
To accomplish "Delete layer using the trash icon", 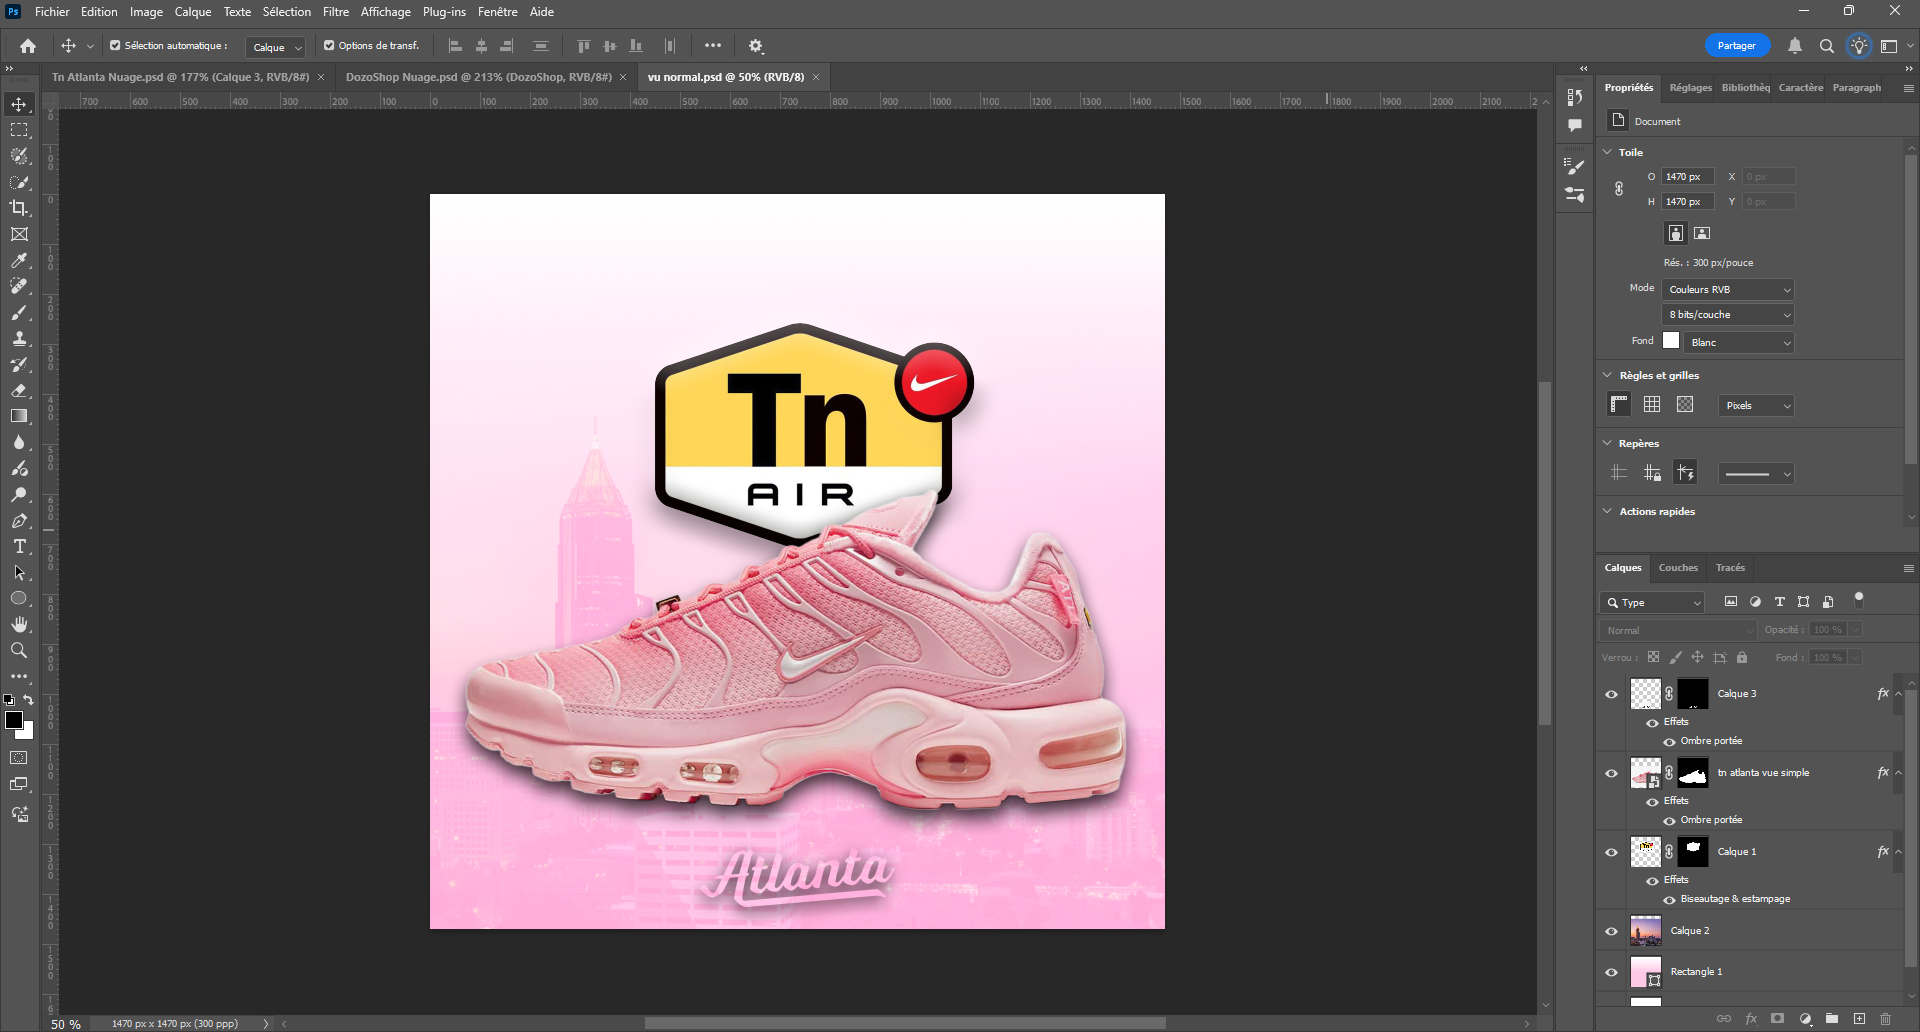I will 1886,1019.
